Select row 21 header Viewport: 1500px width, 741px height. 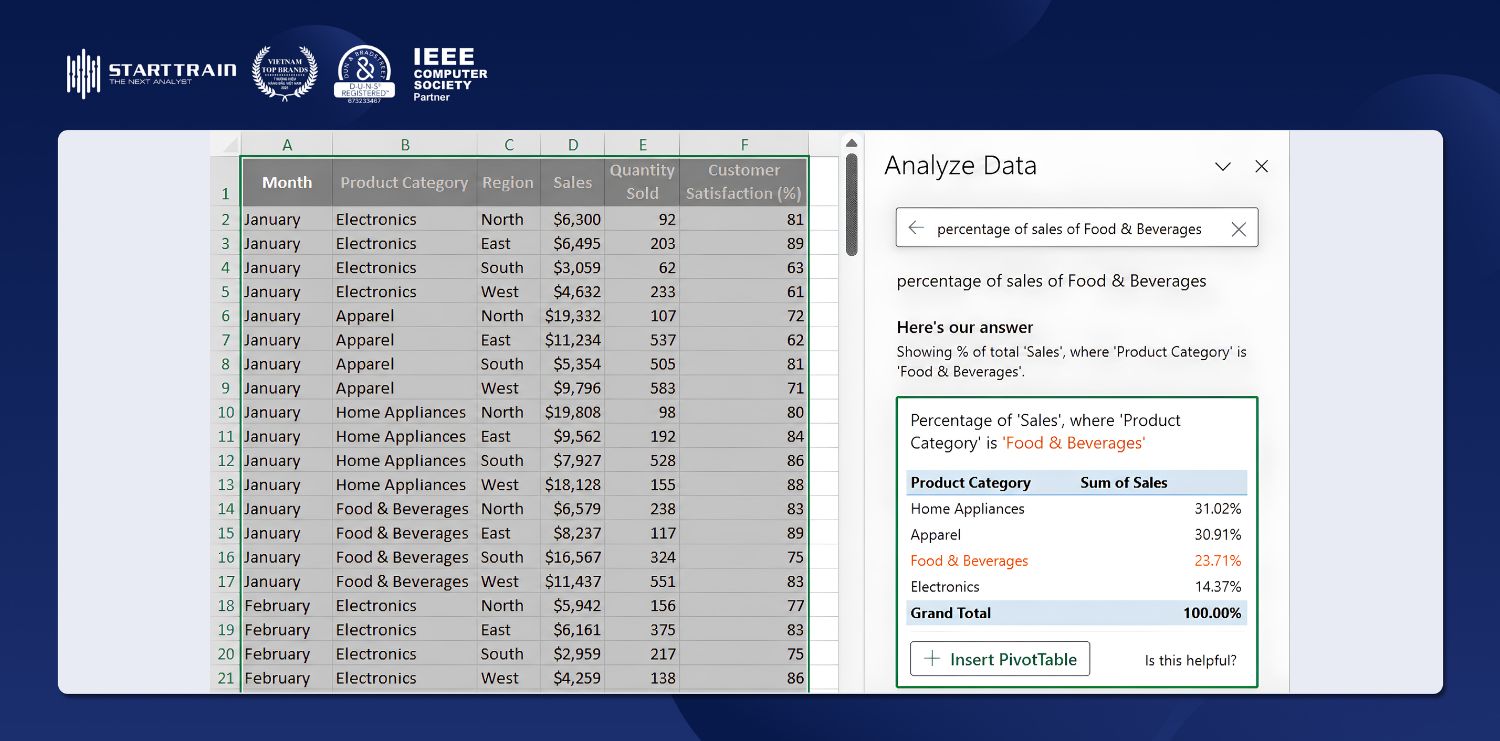(226, 678)
